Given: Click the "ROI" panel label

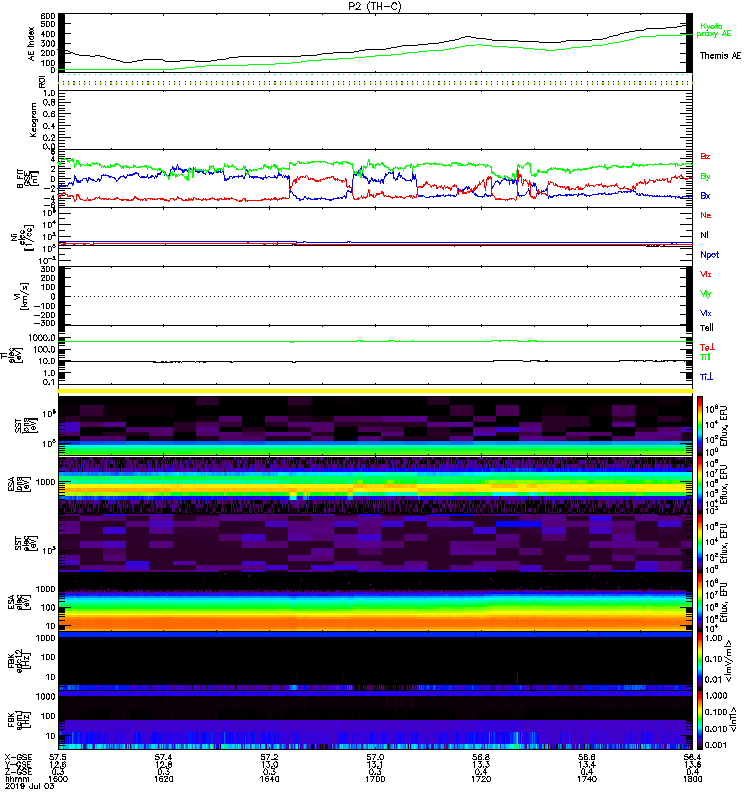Looking at the screenshot, I should click(x=42, y=81).
